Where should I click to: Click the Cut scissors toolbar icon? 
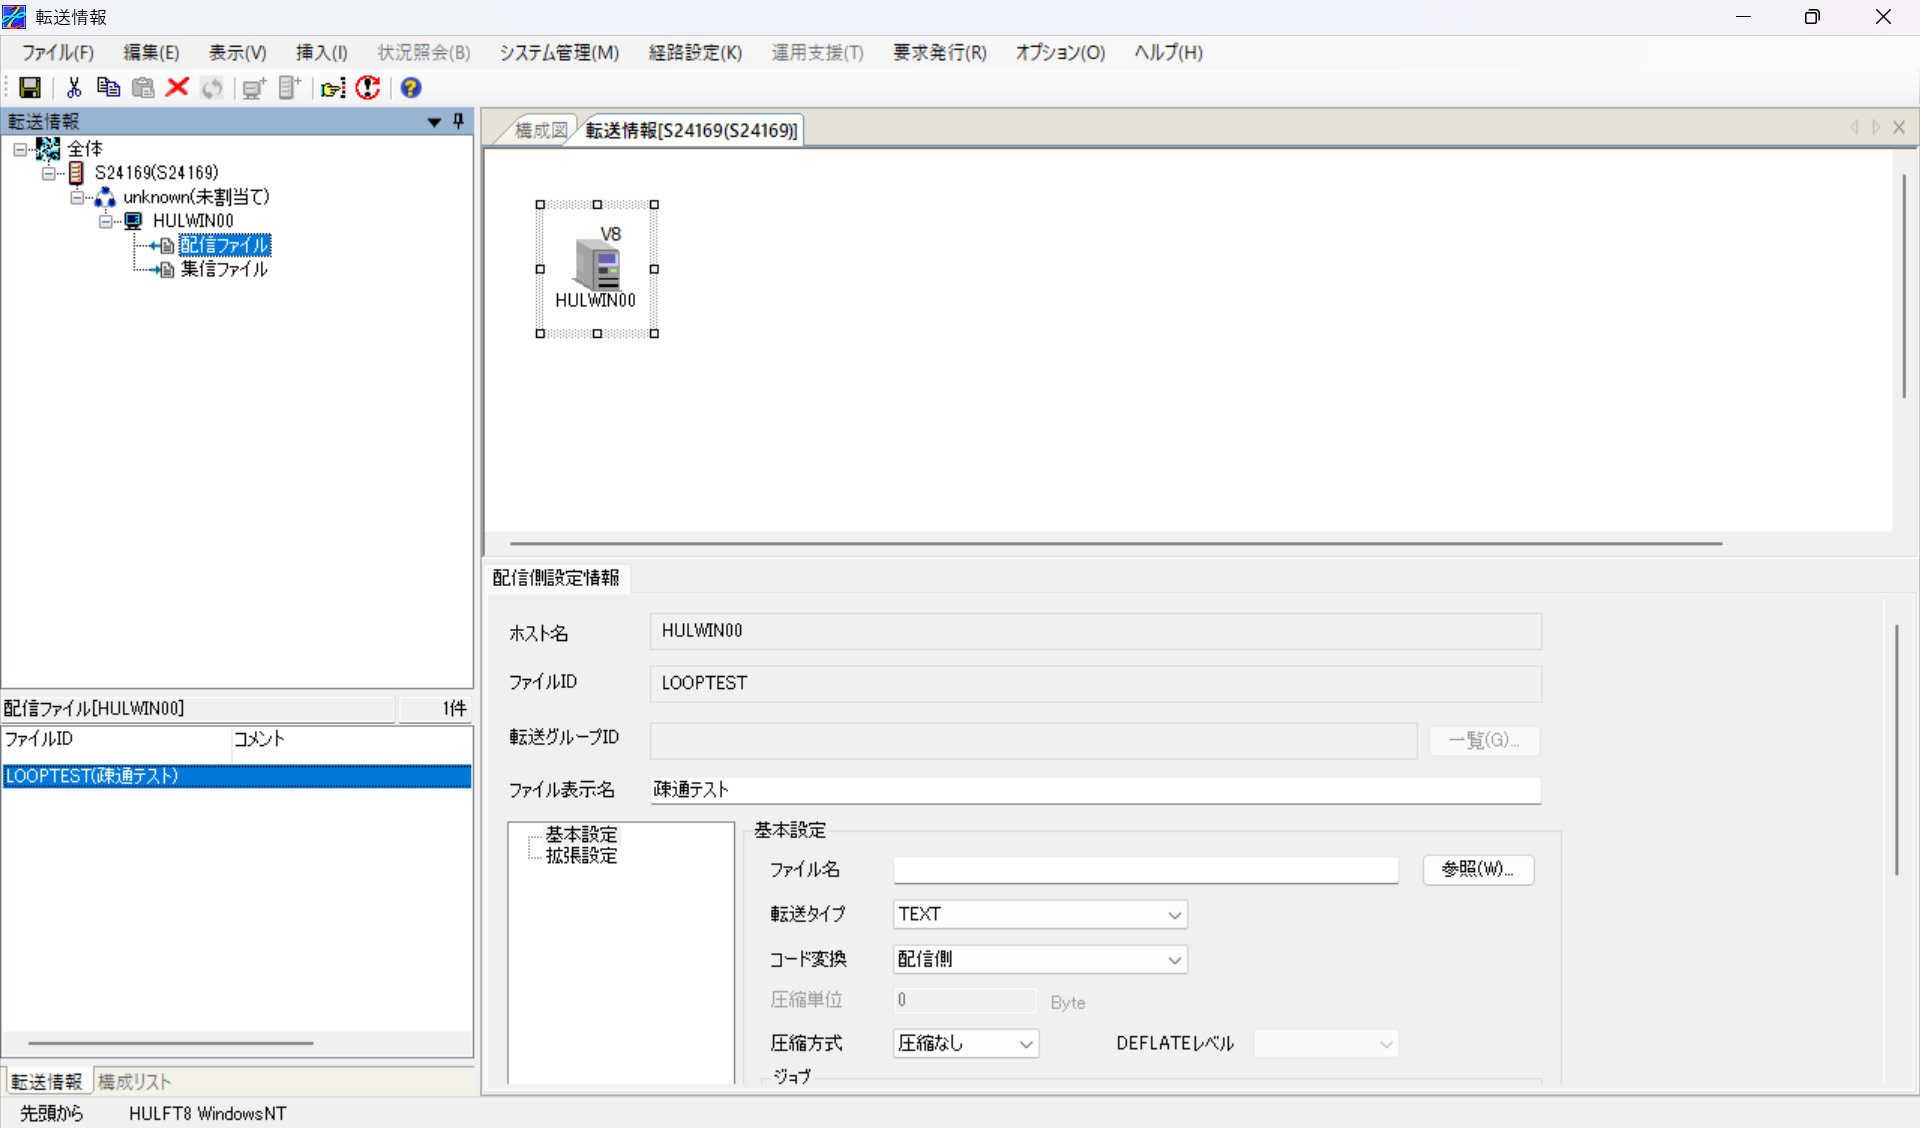coord(73,88)
